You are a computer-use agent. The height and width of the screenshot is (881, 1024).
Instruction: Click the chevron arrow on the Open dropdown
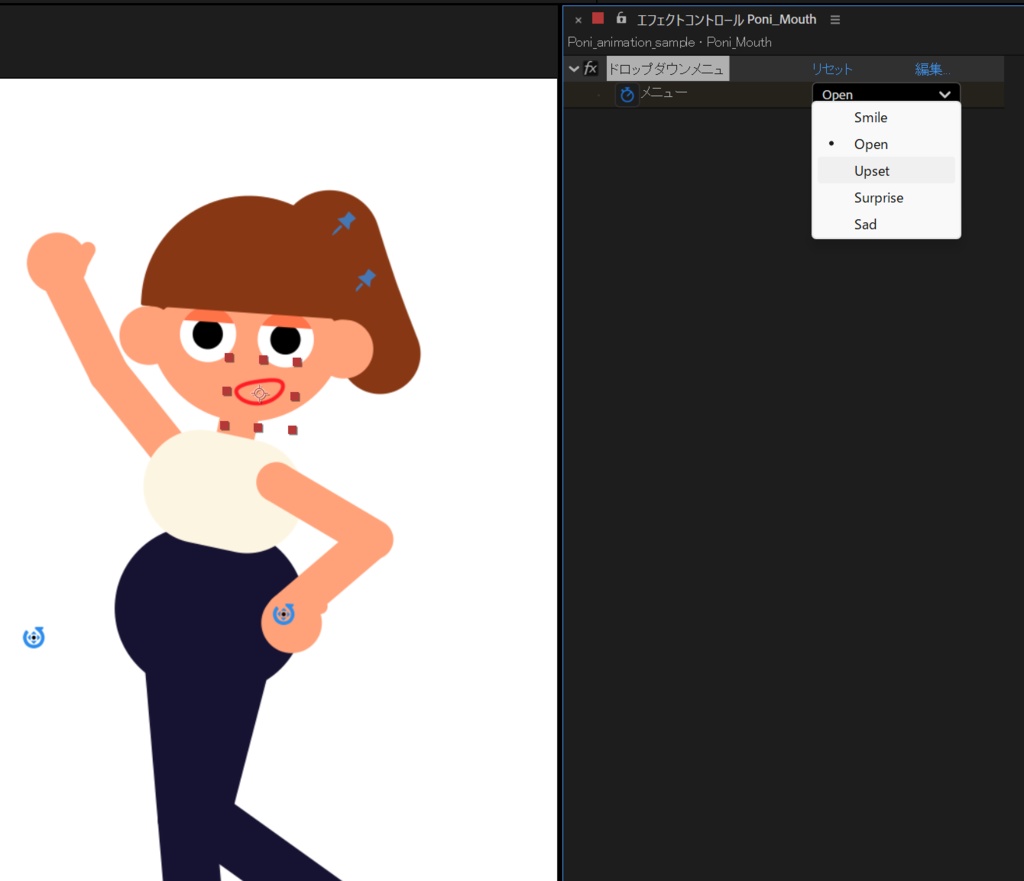tap(944, 93)
